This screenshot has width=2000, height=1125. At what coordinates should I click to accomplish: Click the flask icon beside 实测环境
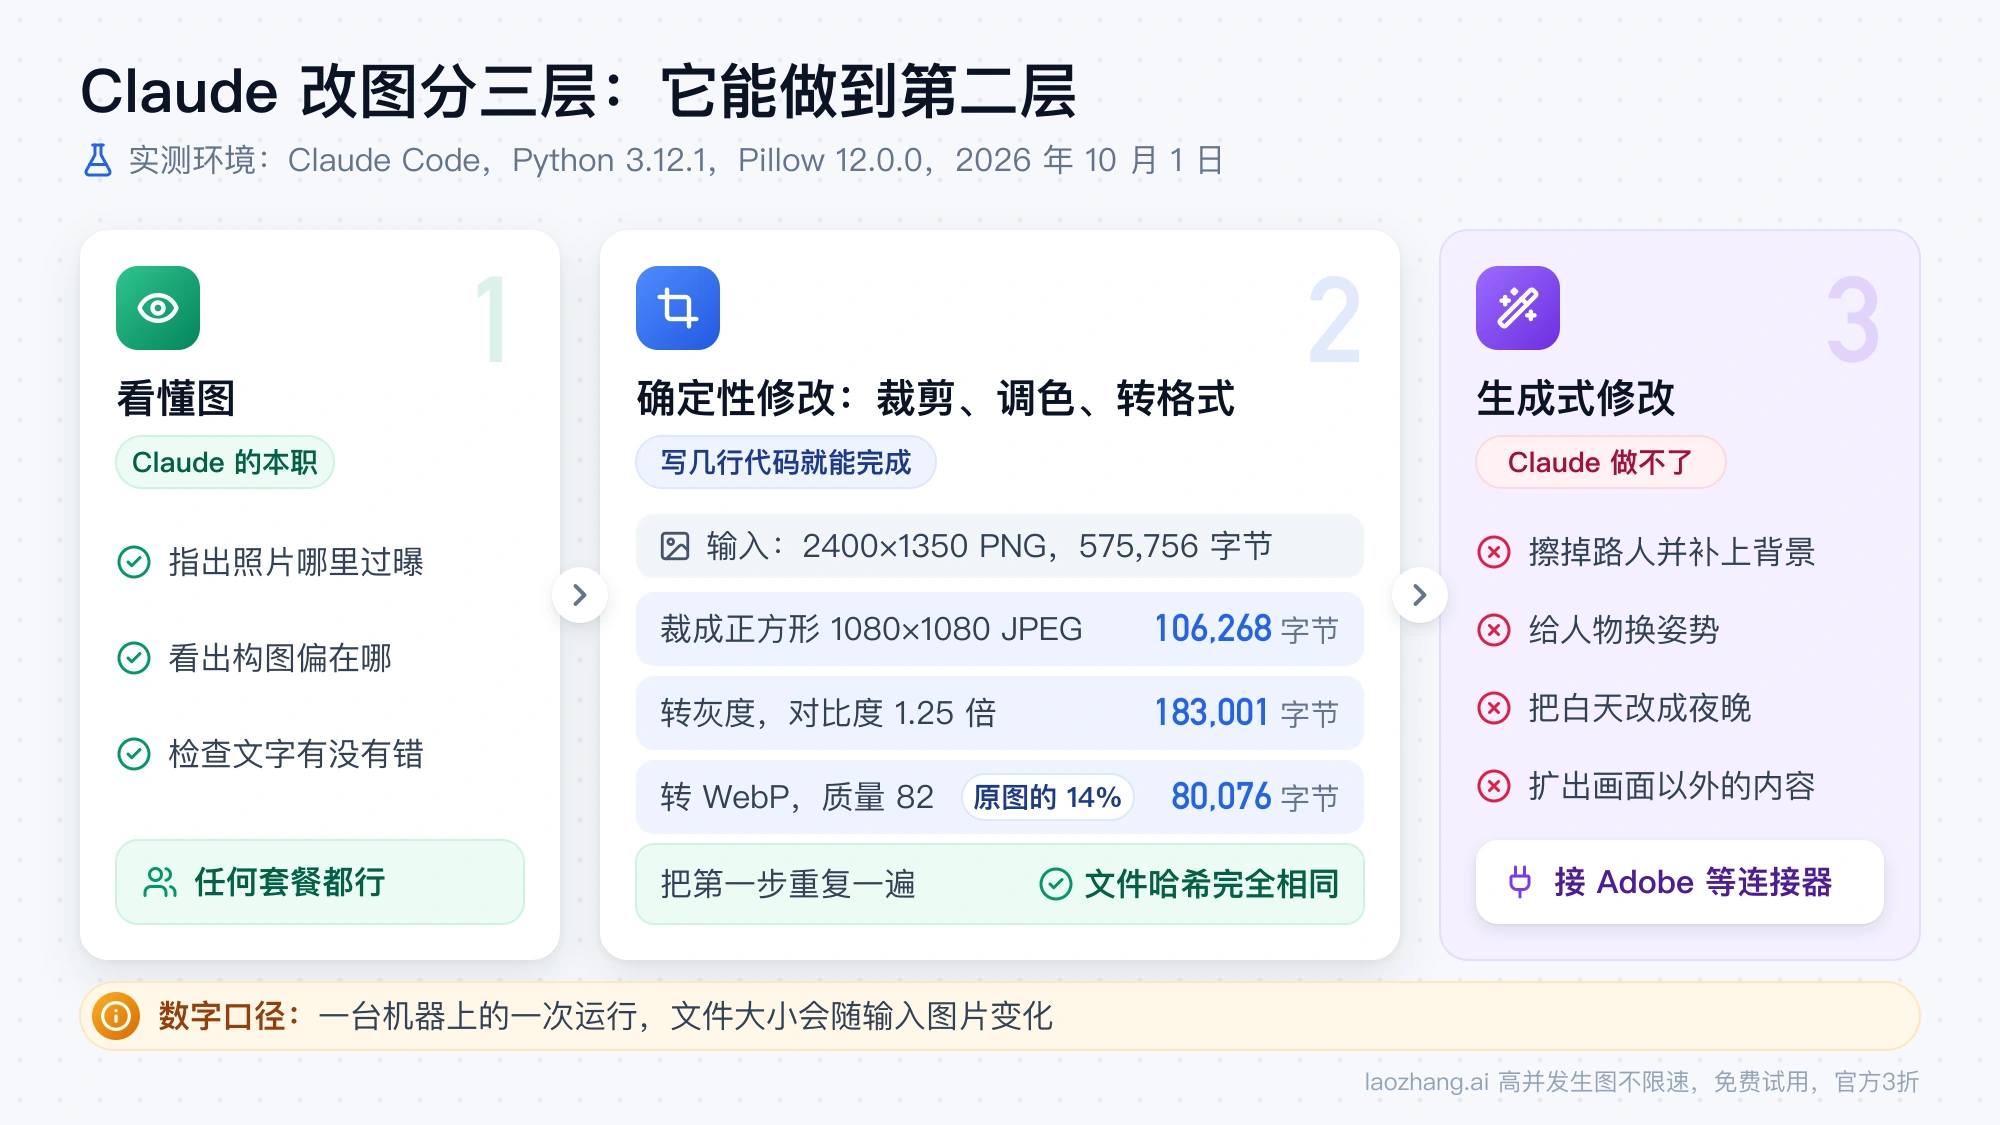[98, 160]
